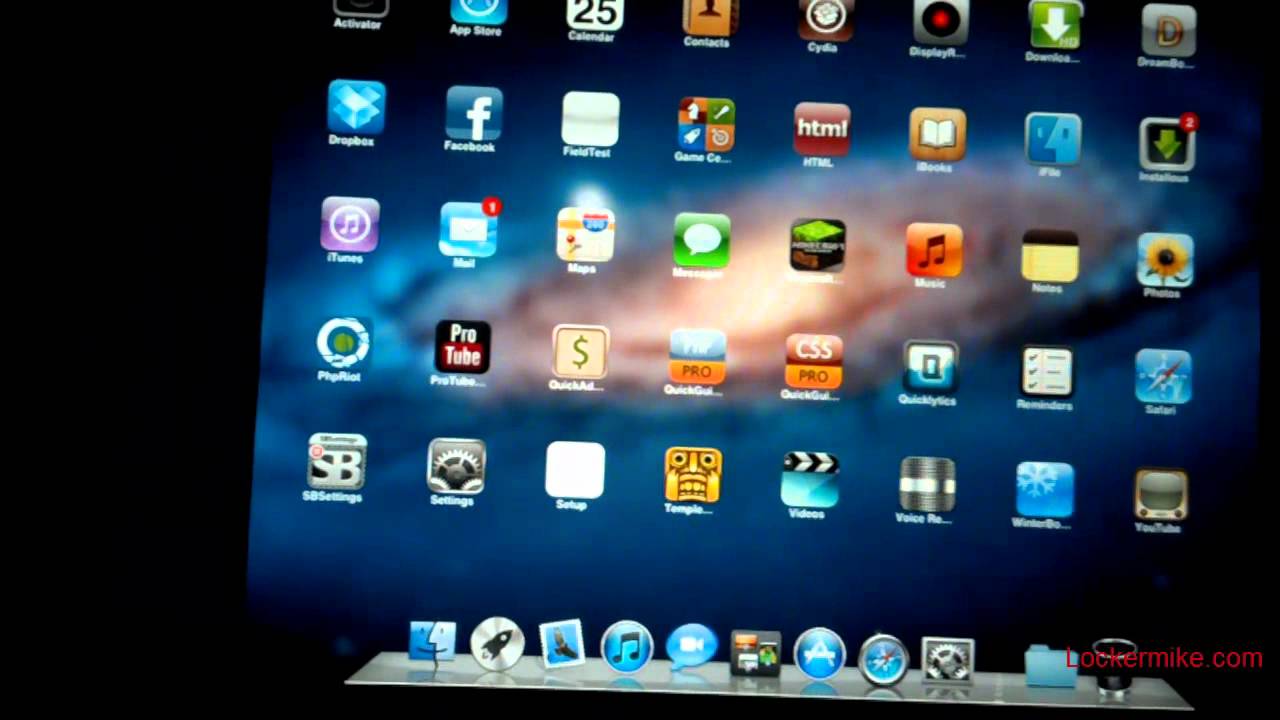1280x720 pixels.
Task: Open the Dropbox app
Action: [356, 106]
